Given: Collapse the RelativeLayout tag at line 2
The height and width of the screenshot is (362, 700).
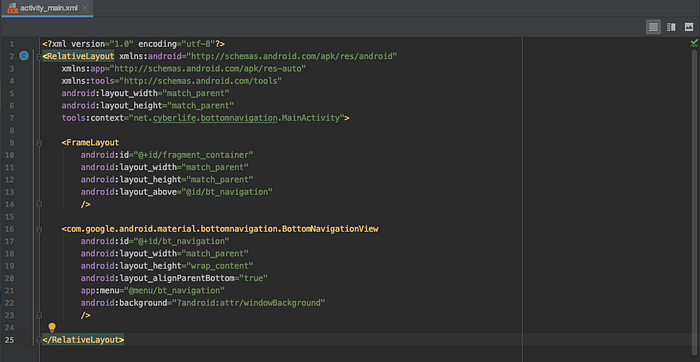Looking at the screenshot, I should (x=39, y=56).
